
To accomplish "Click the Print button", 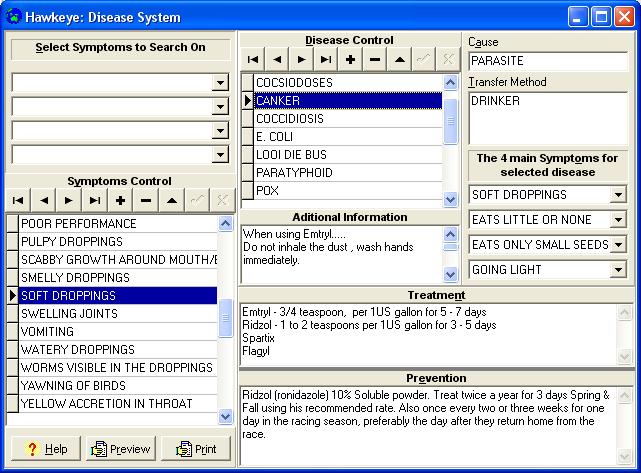I will pos(195,449).
